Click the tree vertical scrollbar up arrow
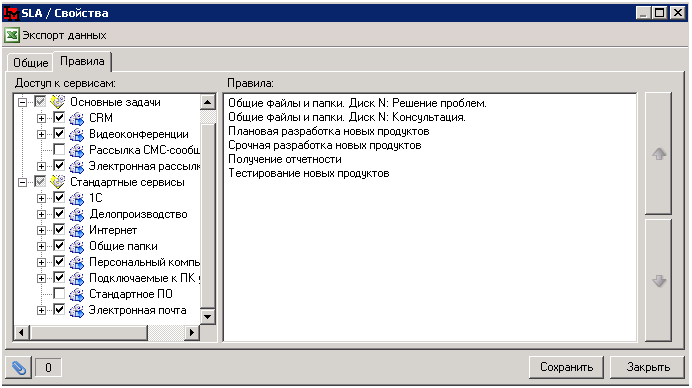 207,102
